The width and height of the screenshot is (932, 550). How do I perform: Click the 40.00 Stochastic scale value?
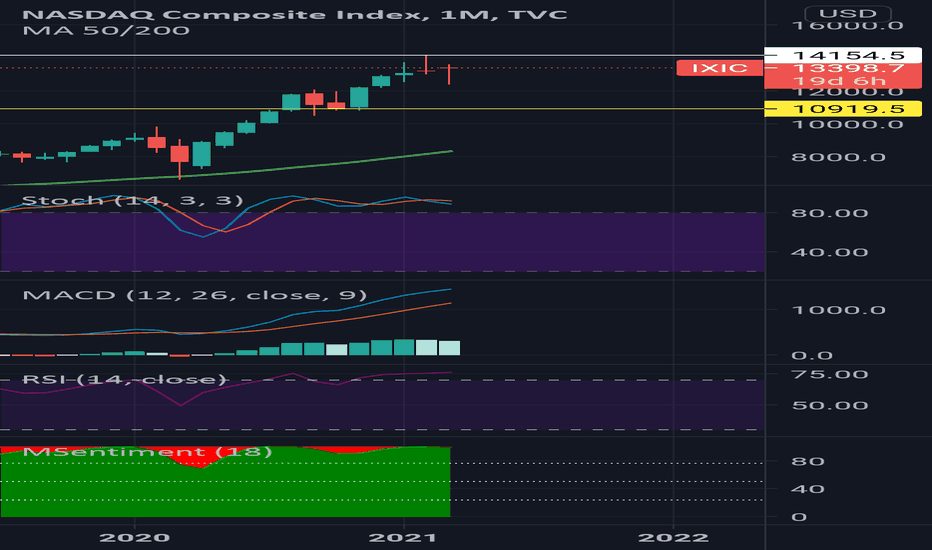[830, 253]
